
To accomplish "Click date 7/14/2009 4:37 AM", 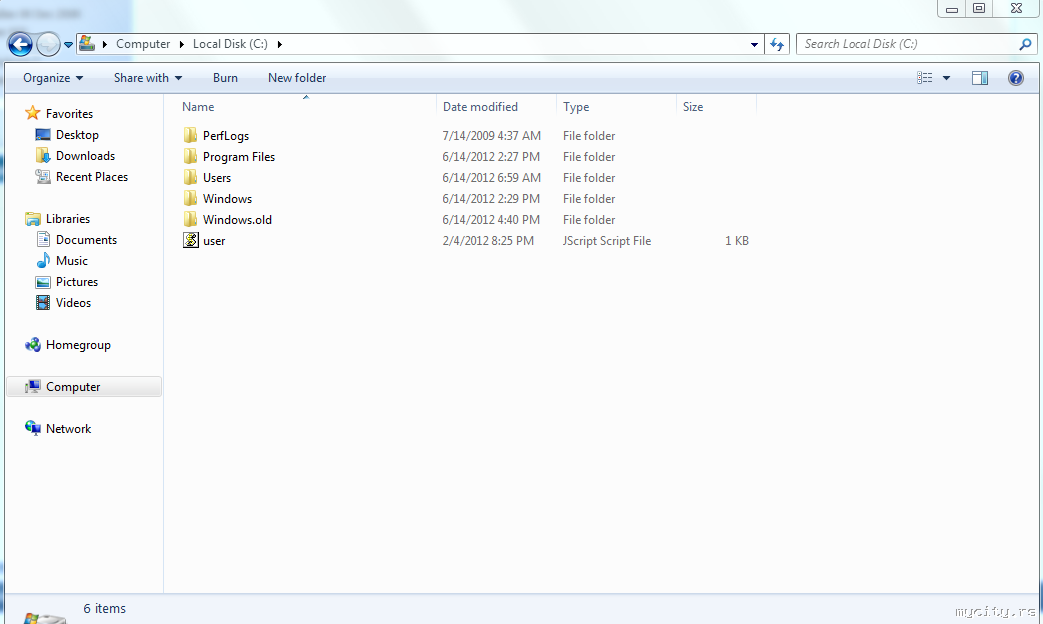I will (x=492, y=136).
